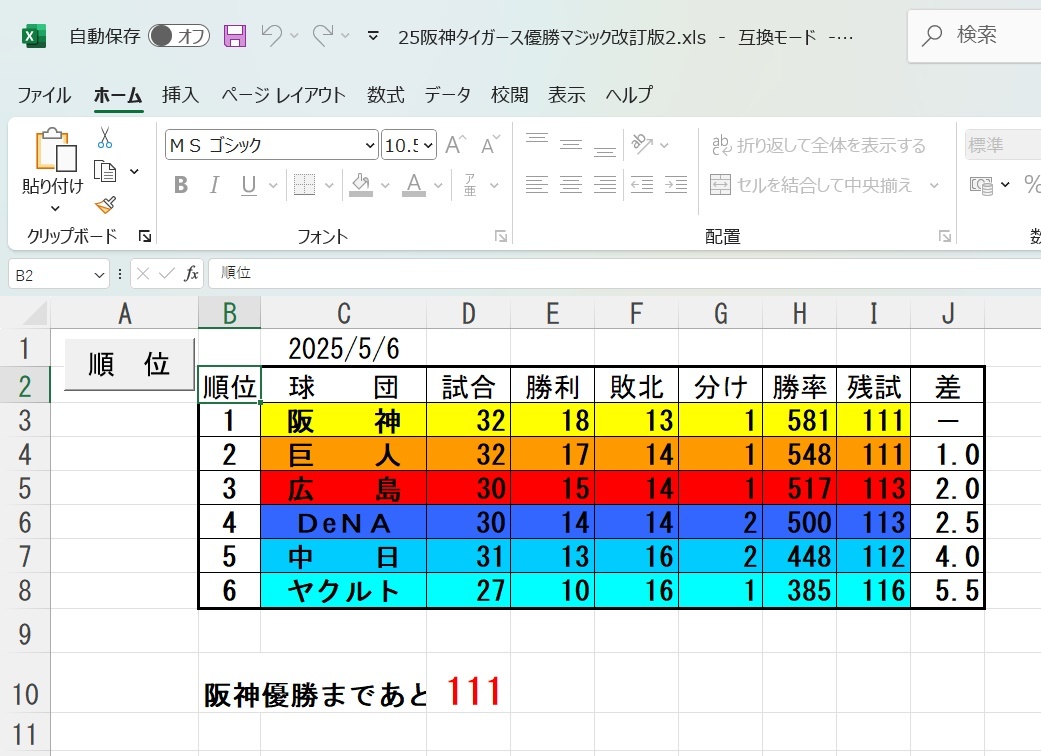Apply cell borders
Image resolution: width=1041 pixels, height=756 pixels.
click(x=304, y=185)
